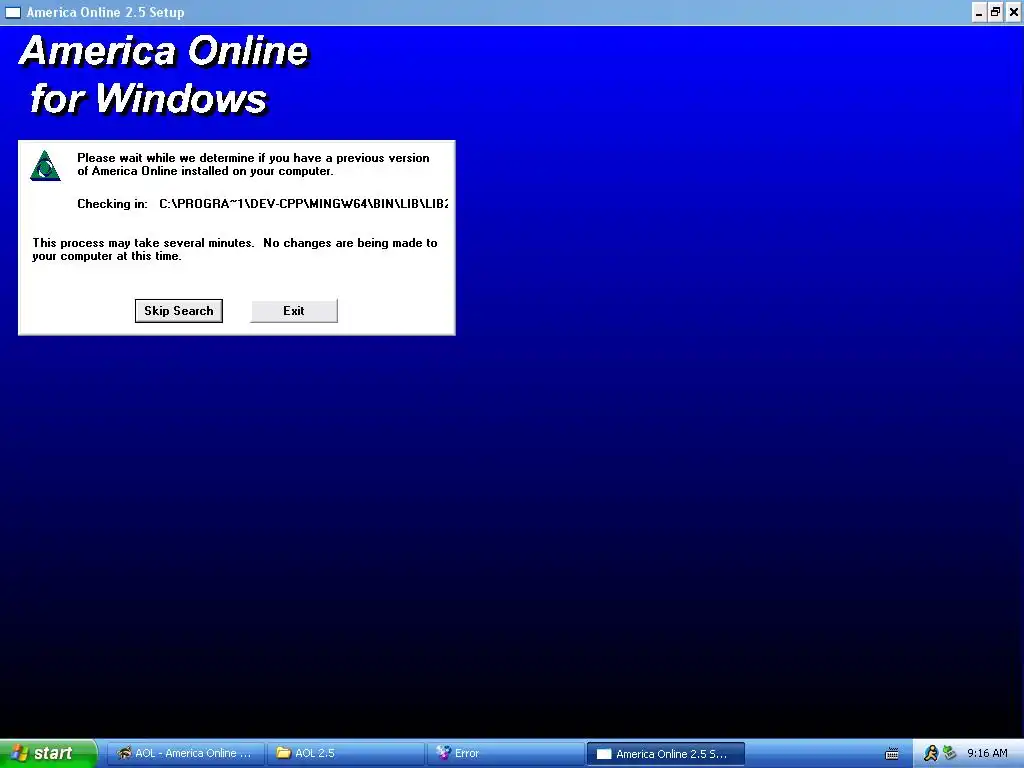Click the messenger figure tray icon
Screen dimensions: 1024x768
point(931,753)
